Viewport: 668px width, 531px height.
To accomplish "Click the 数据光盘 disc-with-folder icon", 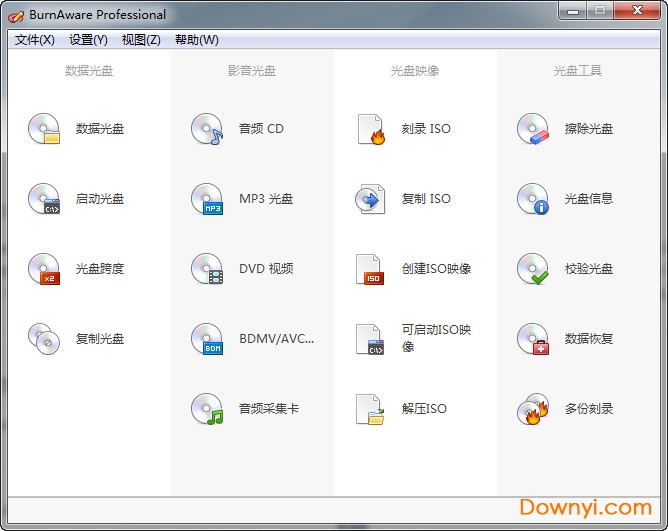I will tap(44, 129).
